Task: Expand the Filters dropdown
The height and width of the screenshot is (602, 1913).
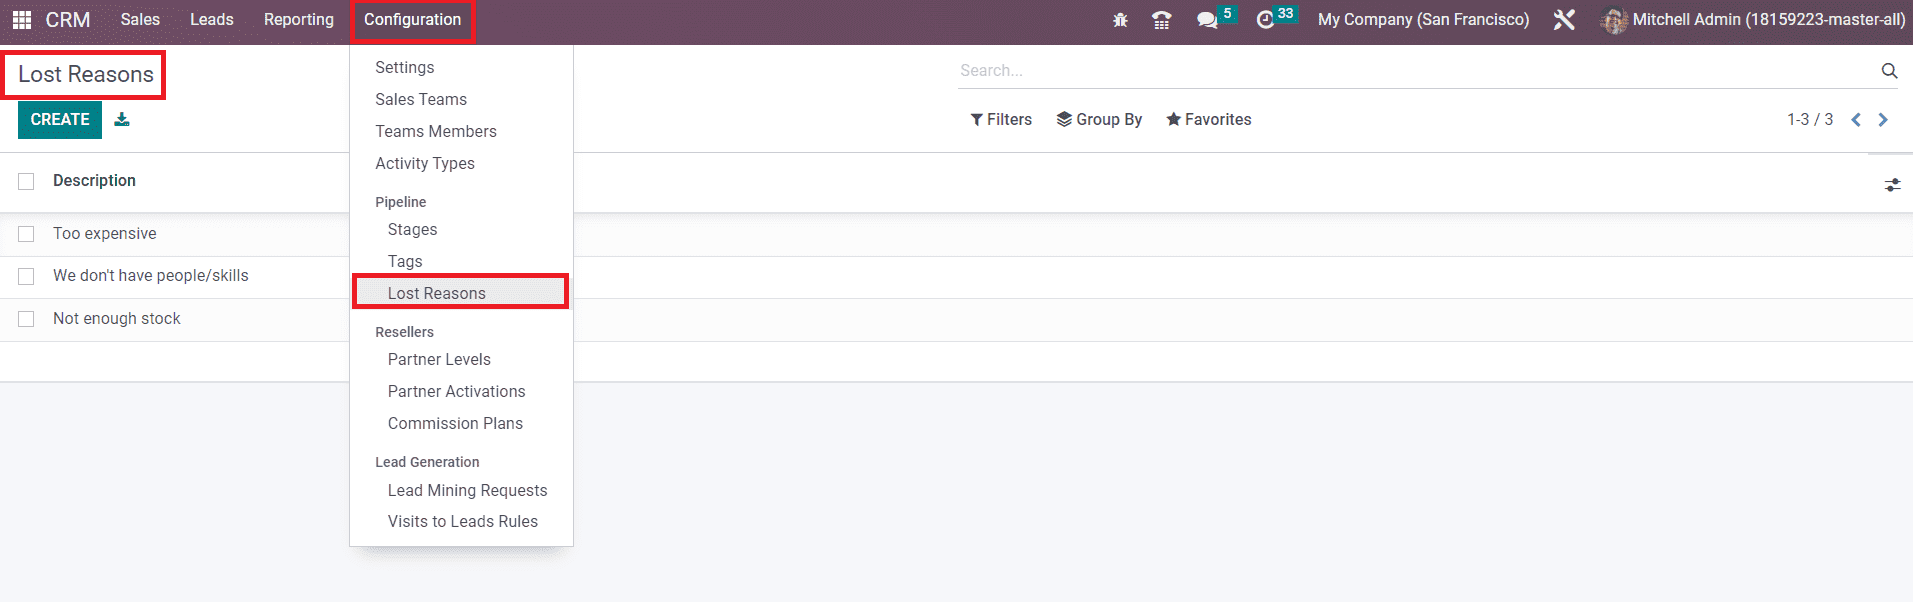Action: pos(1001,120)
